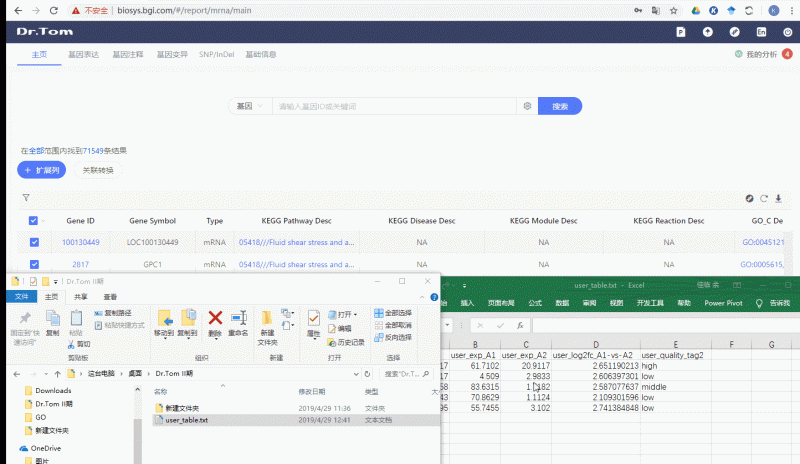This screenshot has width=800, height=464.
Task: Click the gene ID search input field
Action: coord(395,106)
